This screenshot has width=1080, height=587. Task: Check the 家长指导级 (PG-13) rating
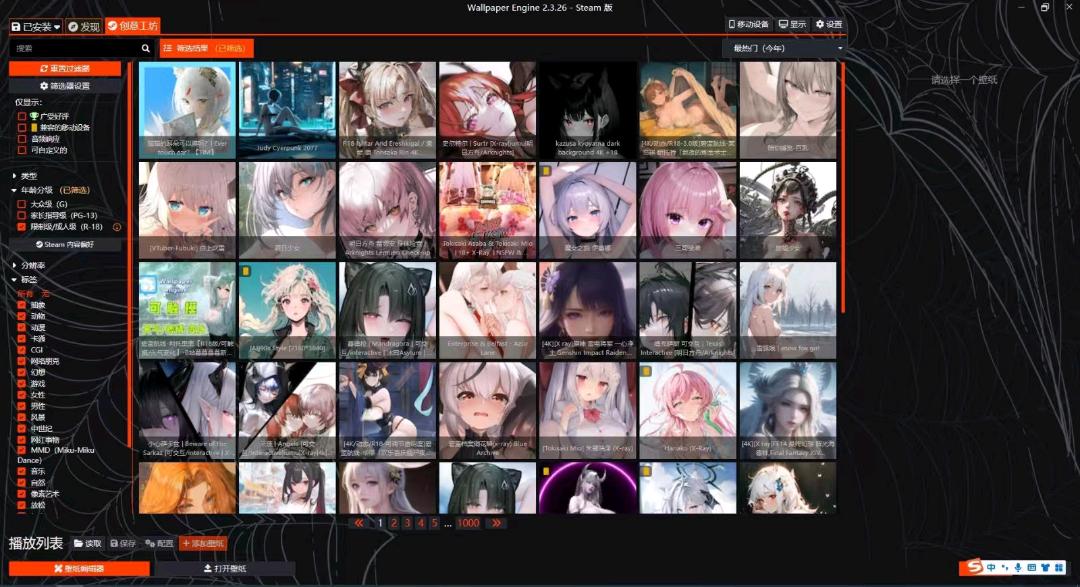tap(22, 216)
